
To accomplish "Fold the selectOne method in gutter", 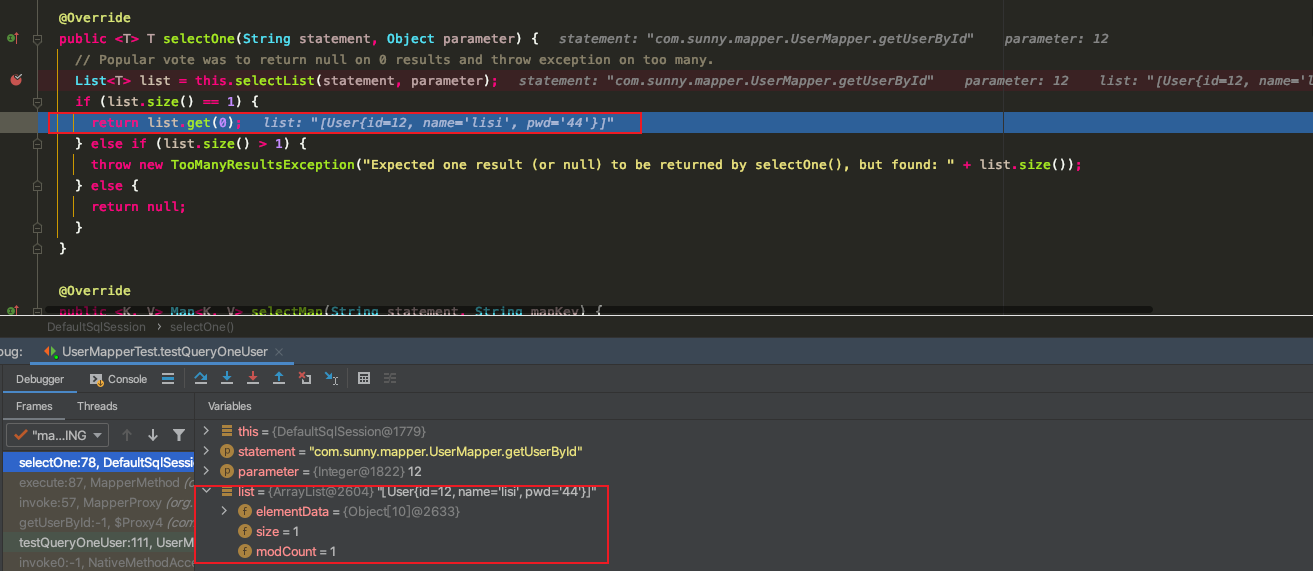I will [38, 39].
